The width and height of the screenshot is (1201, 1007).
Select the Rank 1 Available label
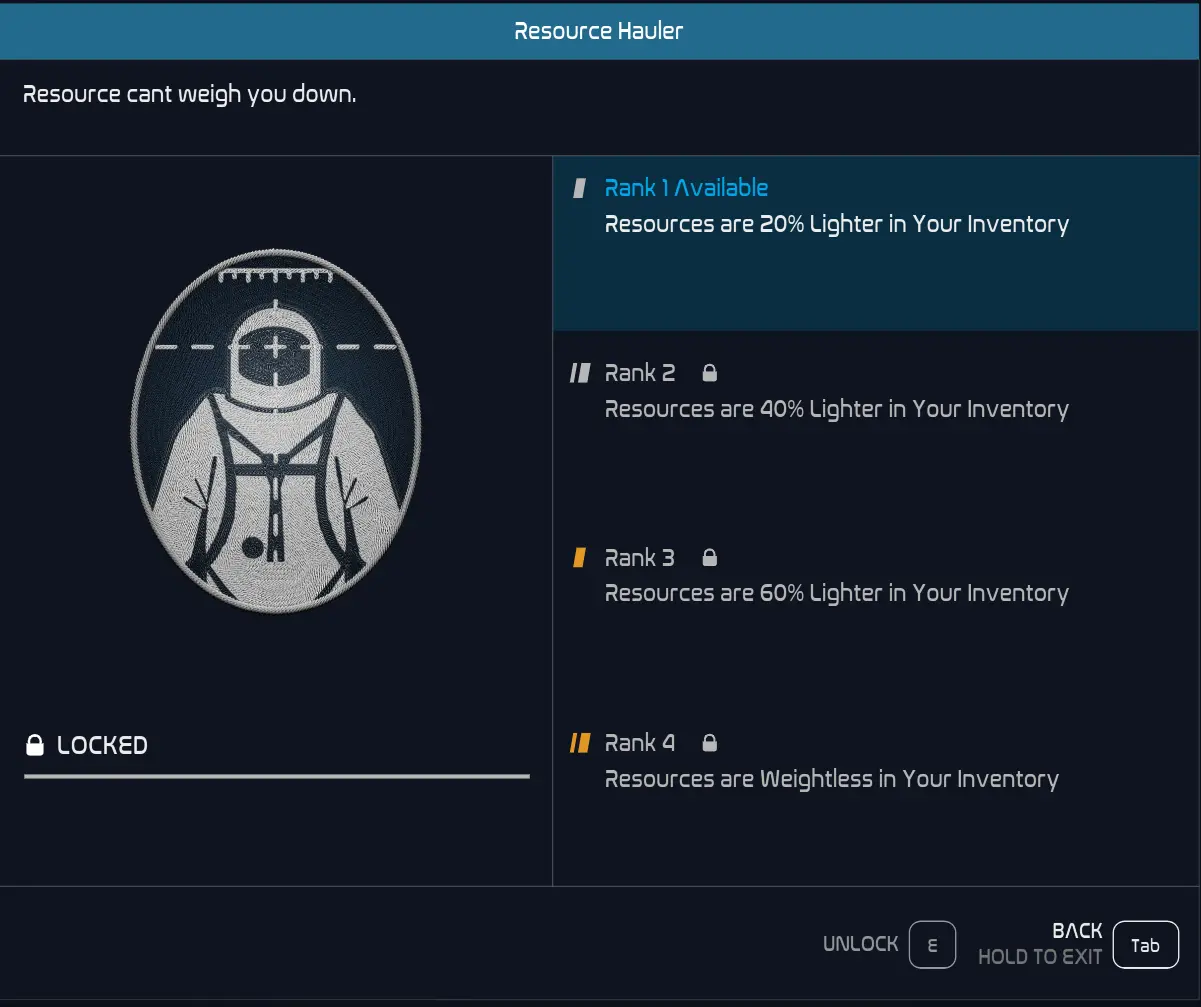coord(686,188)
